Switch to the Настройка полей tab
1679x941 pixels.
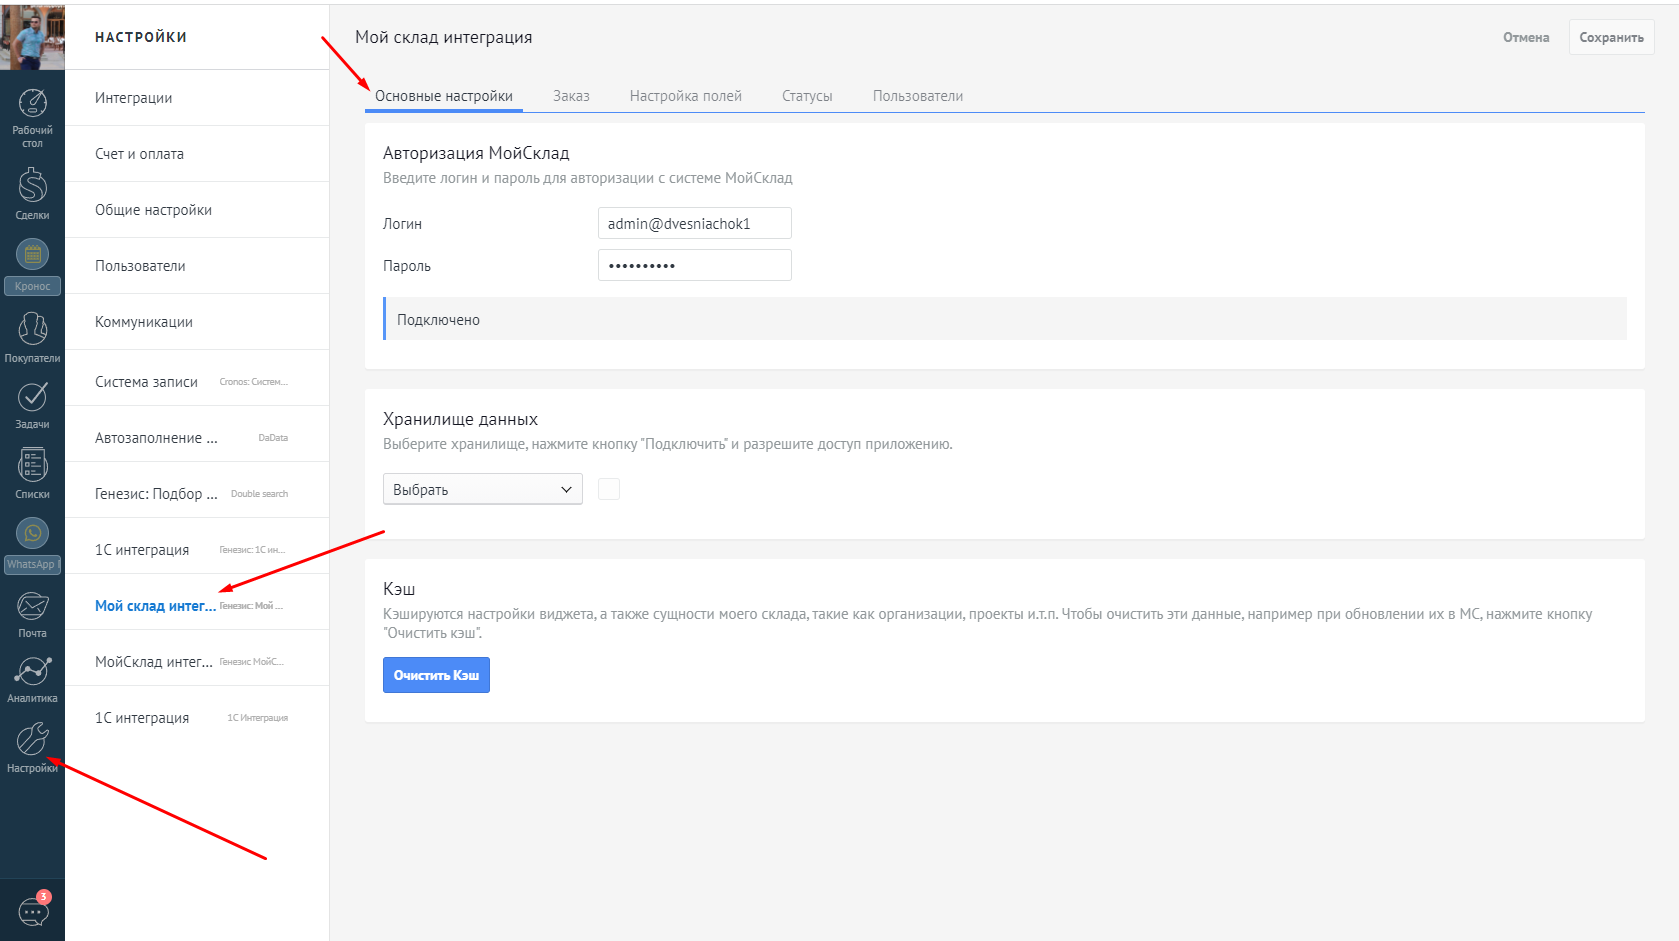685,96
